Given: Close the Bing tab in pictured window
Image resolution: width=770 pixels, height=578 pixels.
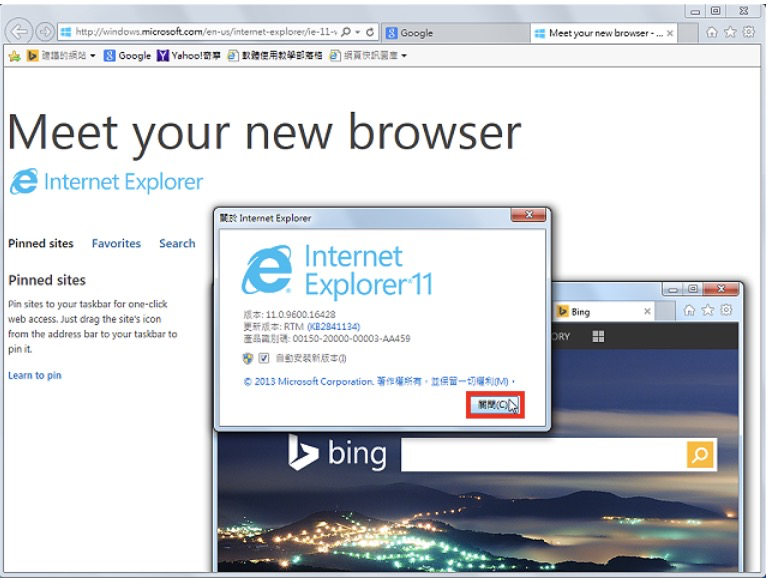Looking at the screenshot, I should point(647,311).
